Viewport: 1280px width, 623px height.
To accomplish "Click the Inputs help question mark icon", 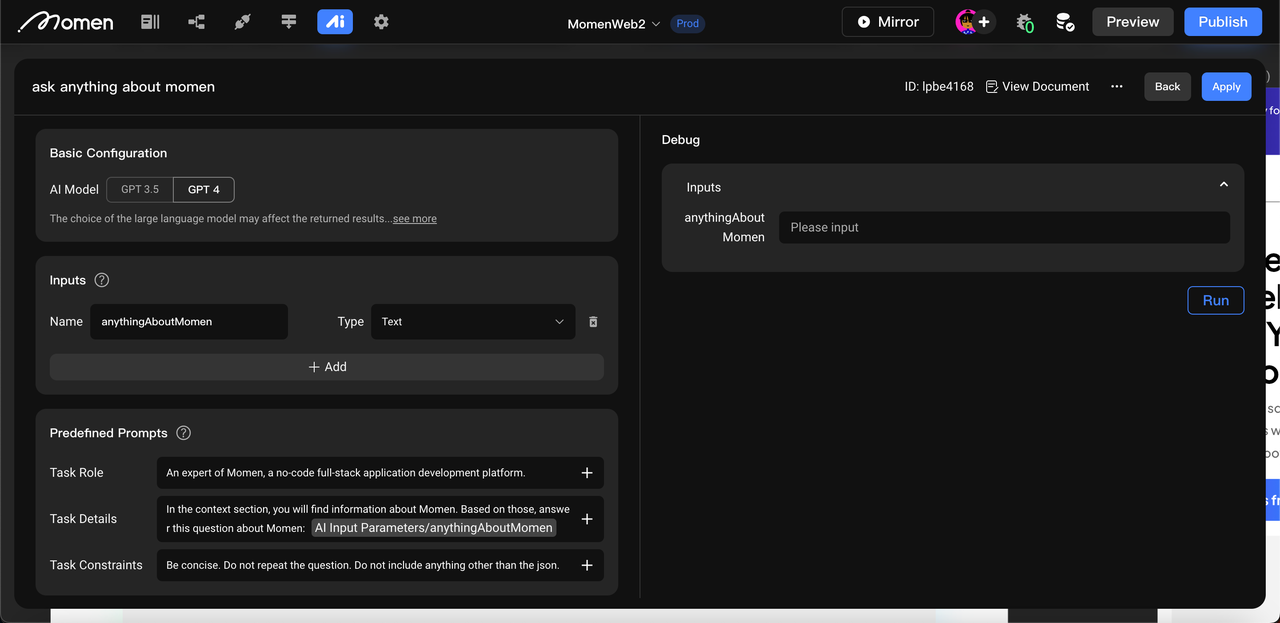I will coord(101,280).
